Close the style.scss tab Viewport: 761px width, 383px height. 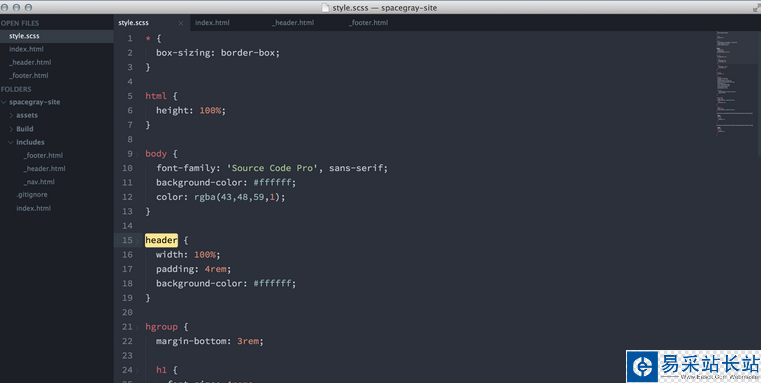point(181,23)
